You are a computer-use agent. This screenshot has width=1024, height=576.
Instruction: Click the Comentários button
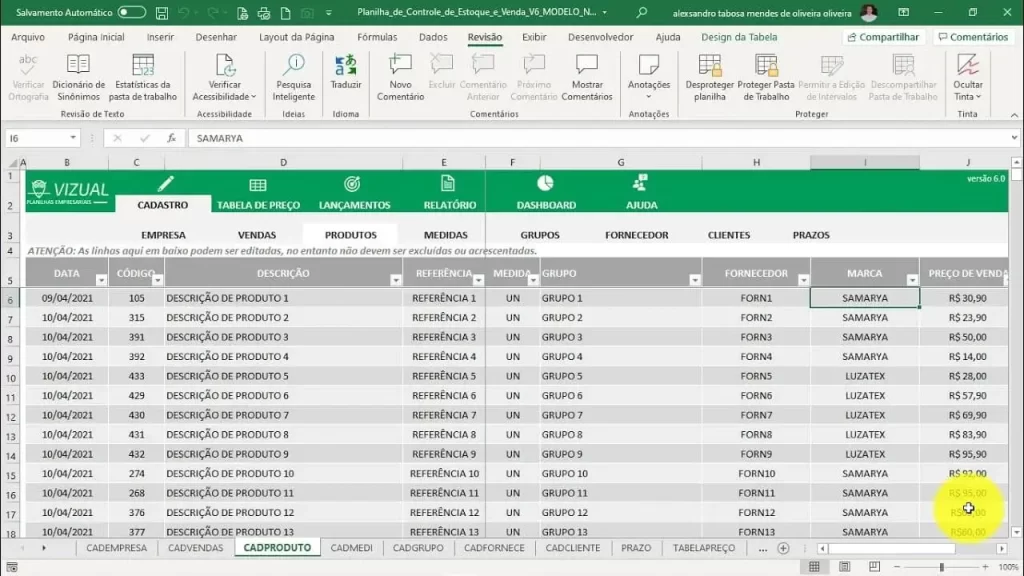[973, 37]
